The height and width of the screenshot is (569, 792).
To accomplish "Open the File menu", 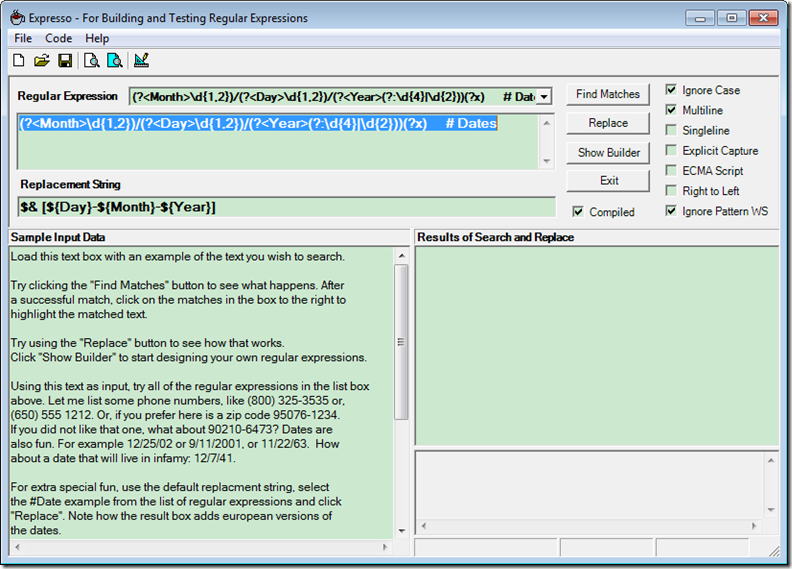I will pos(23,38).
